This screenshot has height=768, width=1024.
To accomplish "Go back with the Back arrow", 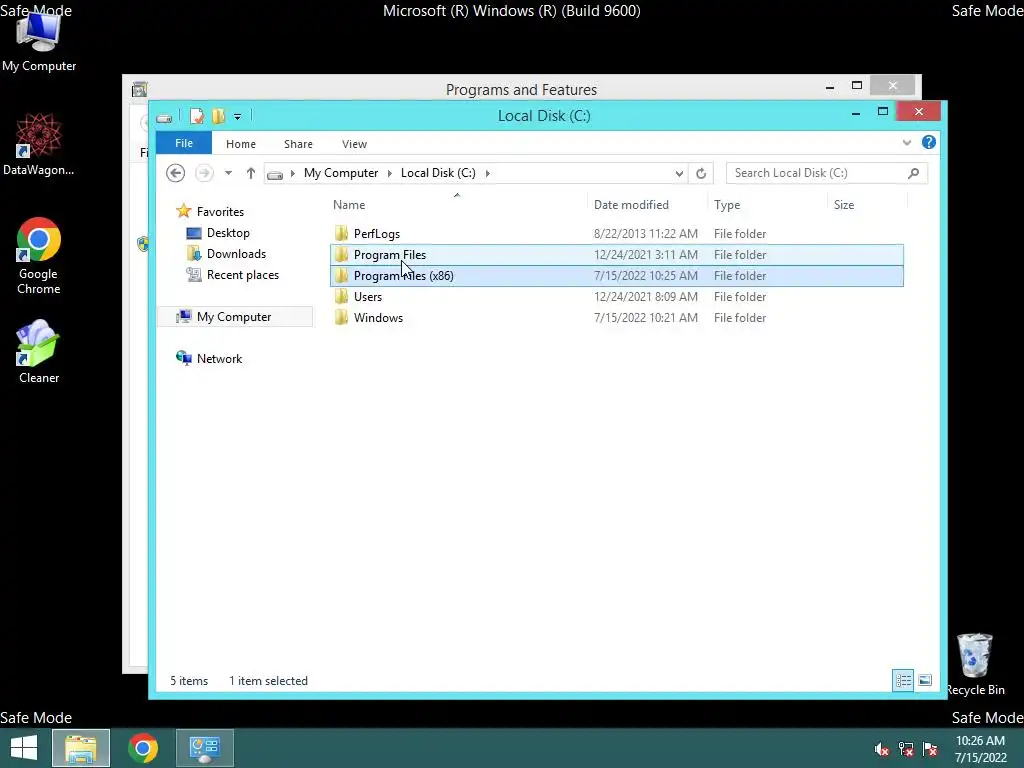I will coord(176,173).
